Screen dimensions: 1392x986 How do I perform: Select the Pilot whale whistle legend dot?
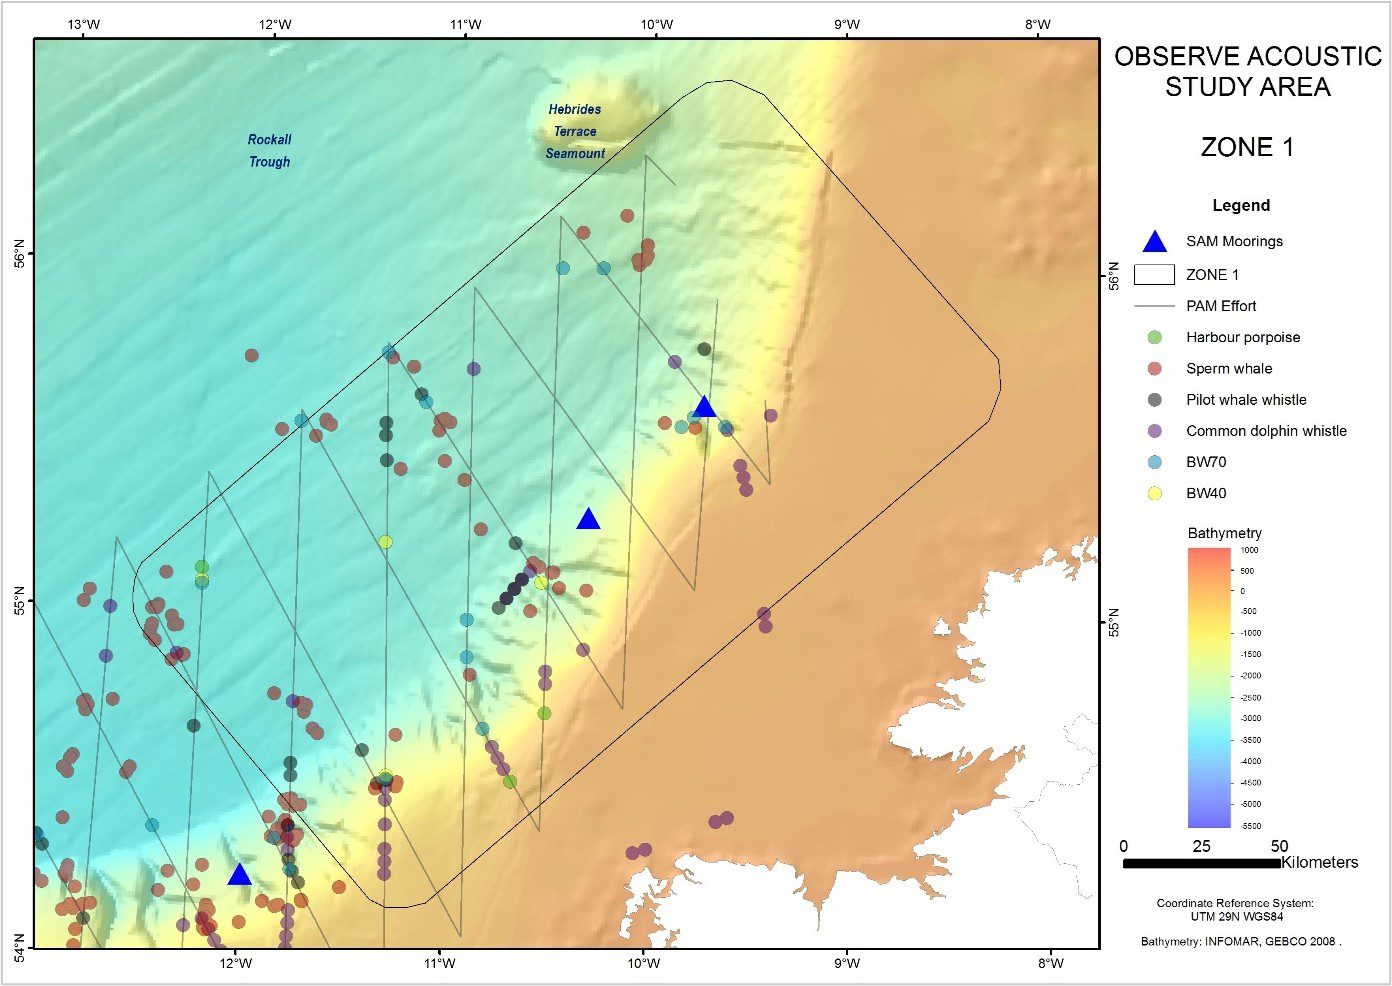click(x=1155, y=400)
